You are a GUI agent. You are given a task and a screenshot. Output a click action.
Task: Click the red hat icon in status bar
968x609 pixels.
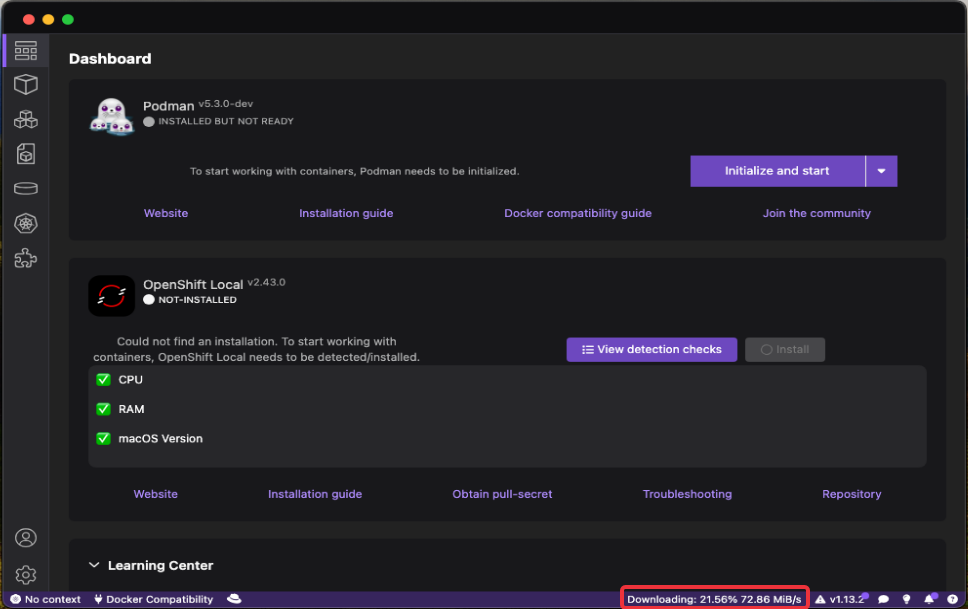coord(234,598)
